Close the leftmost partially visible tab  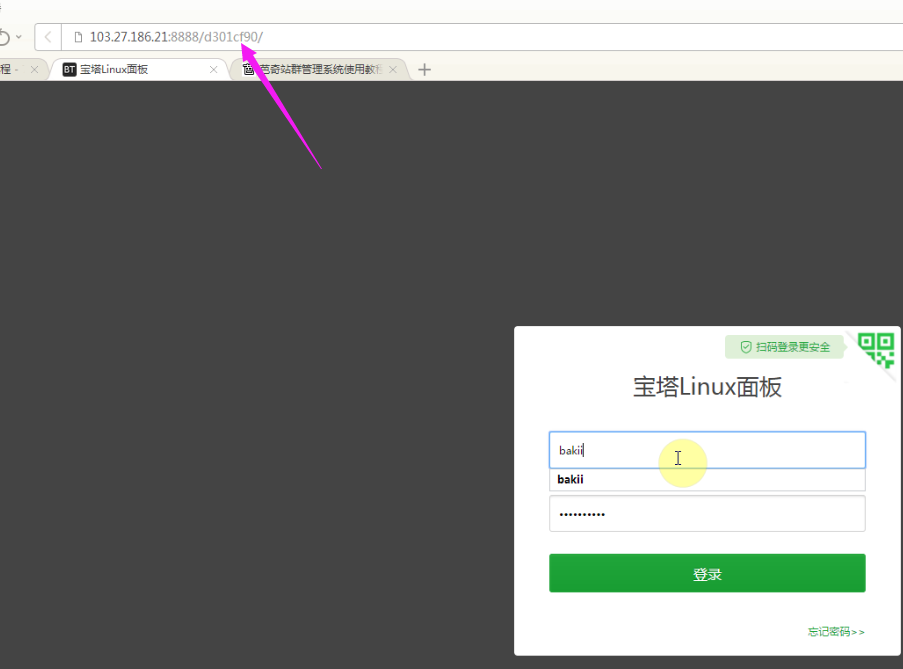35,70
